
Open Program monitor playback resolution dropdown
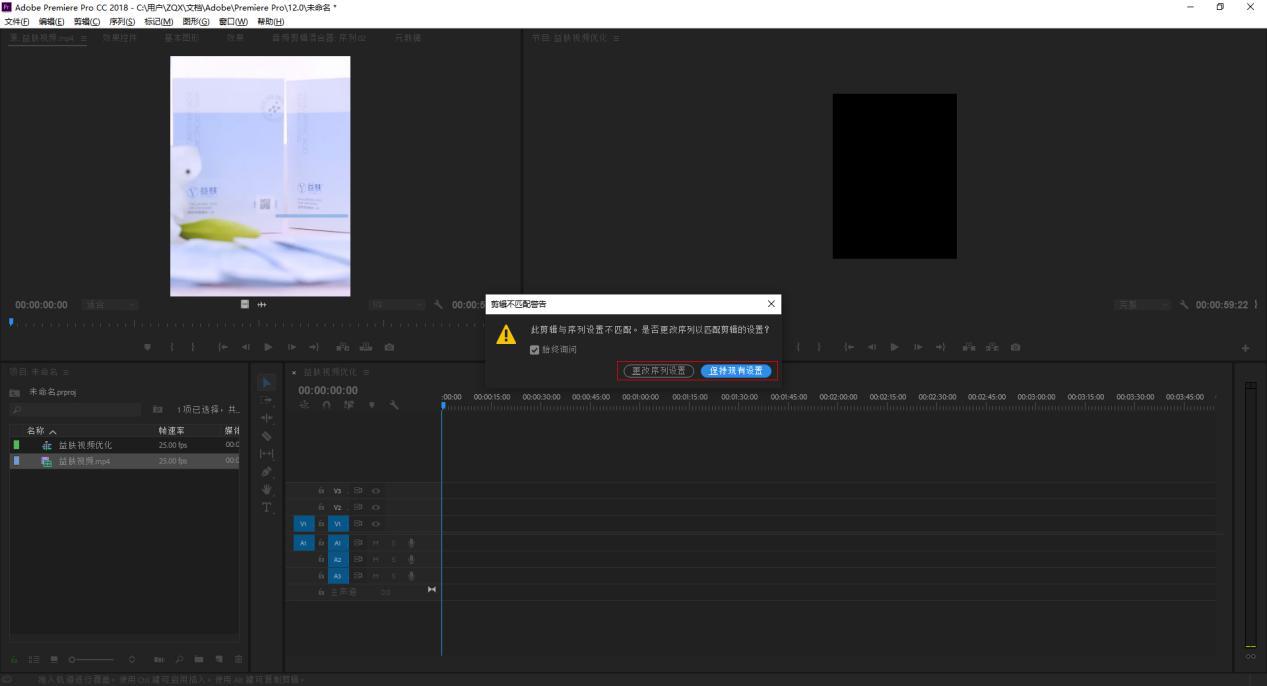pos(1142,305)
